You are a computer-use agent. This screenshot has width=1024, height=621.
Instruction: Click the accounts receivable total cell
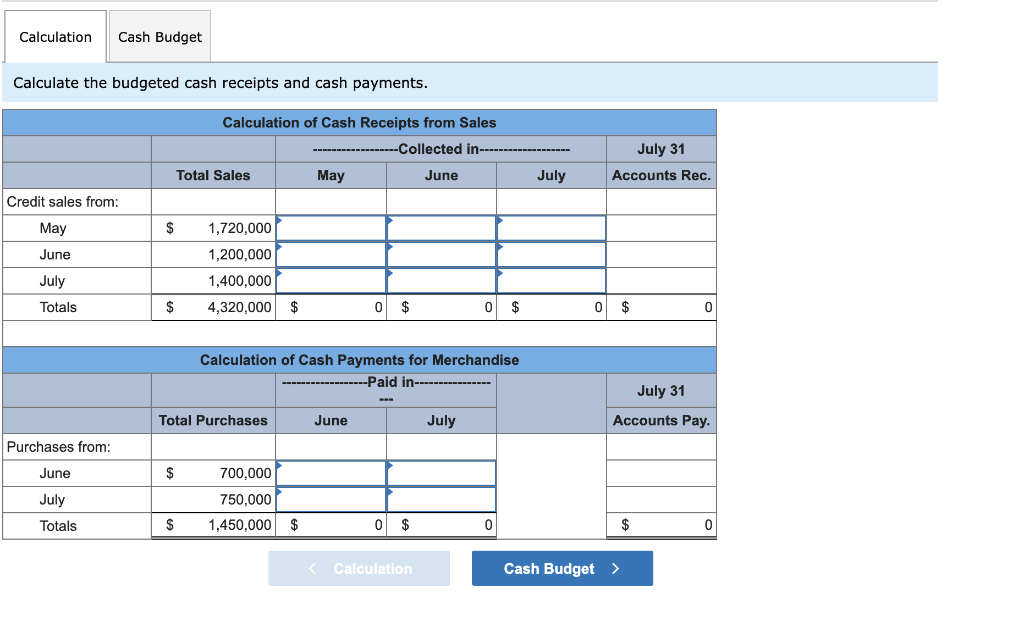(x=661, y=307)
